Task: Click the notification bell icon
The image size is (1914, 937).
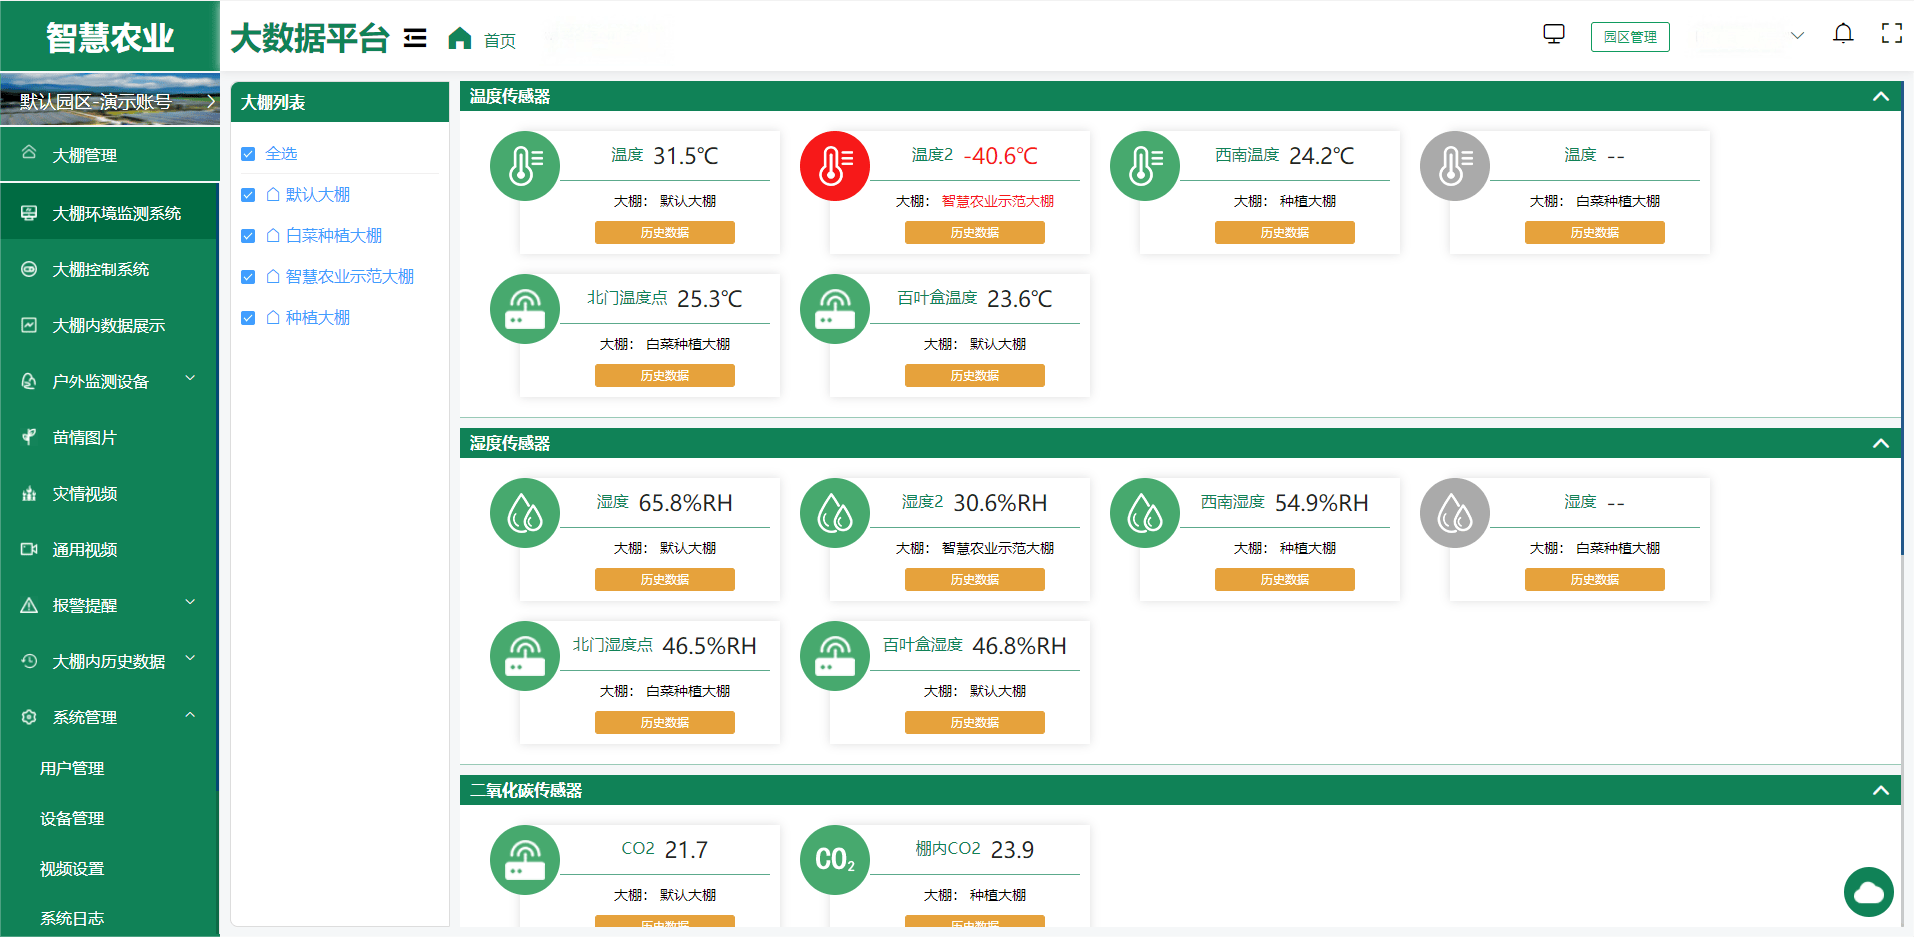Action: (1842, 34)
